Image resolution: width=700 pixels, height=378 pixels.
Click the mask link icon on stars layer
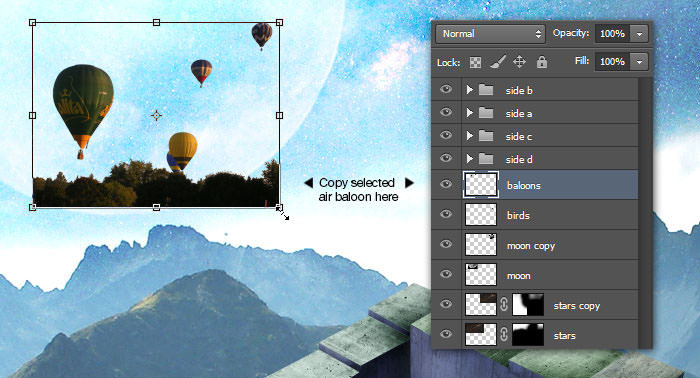tap(504, 335)
